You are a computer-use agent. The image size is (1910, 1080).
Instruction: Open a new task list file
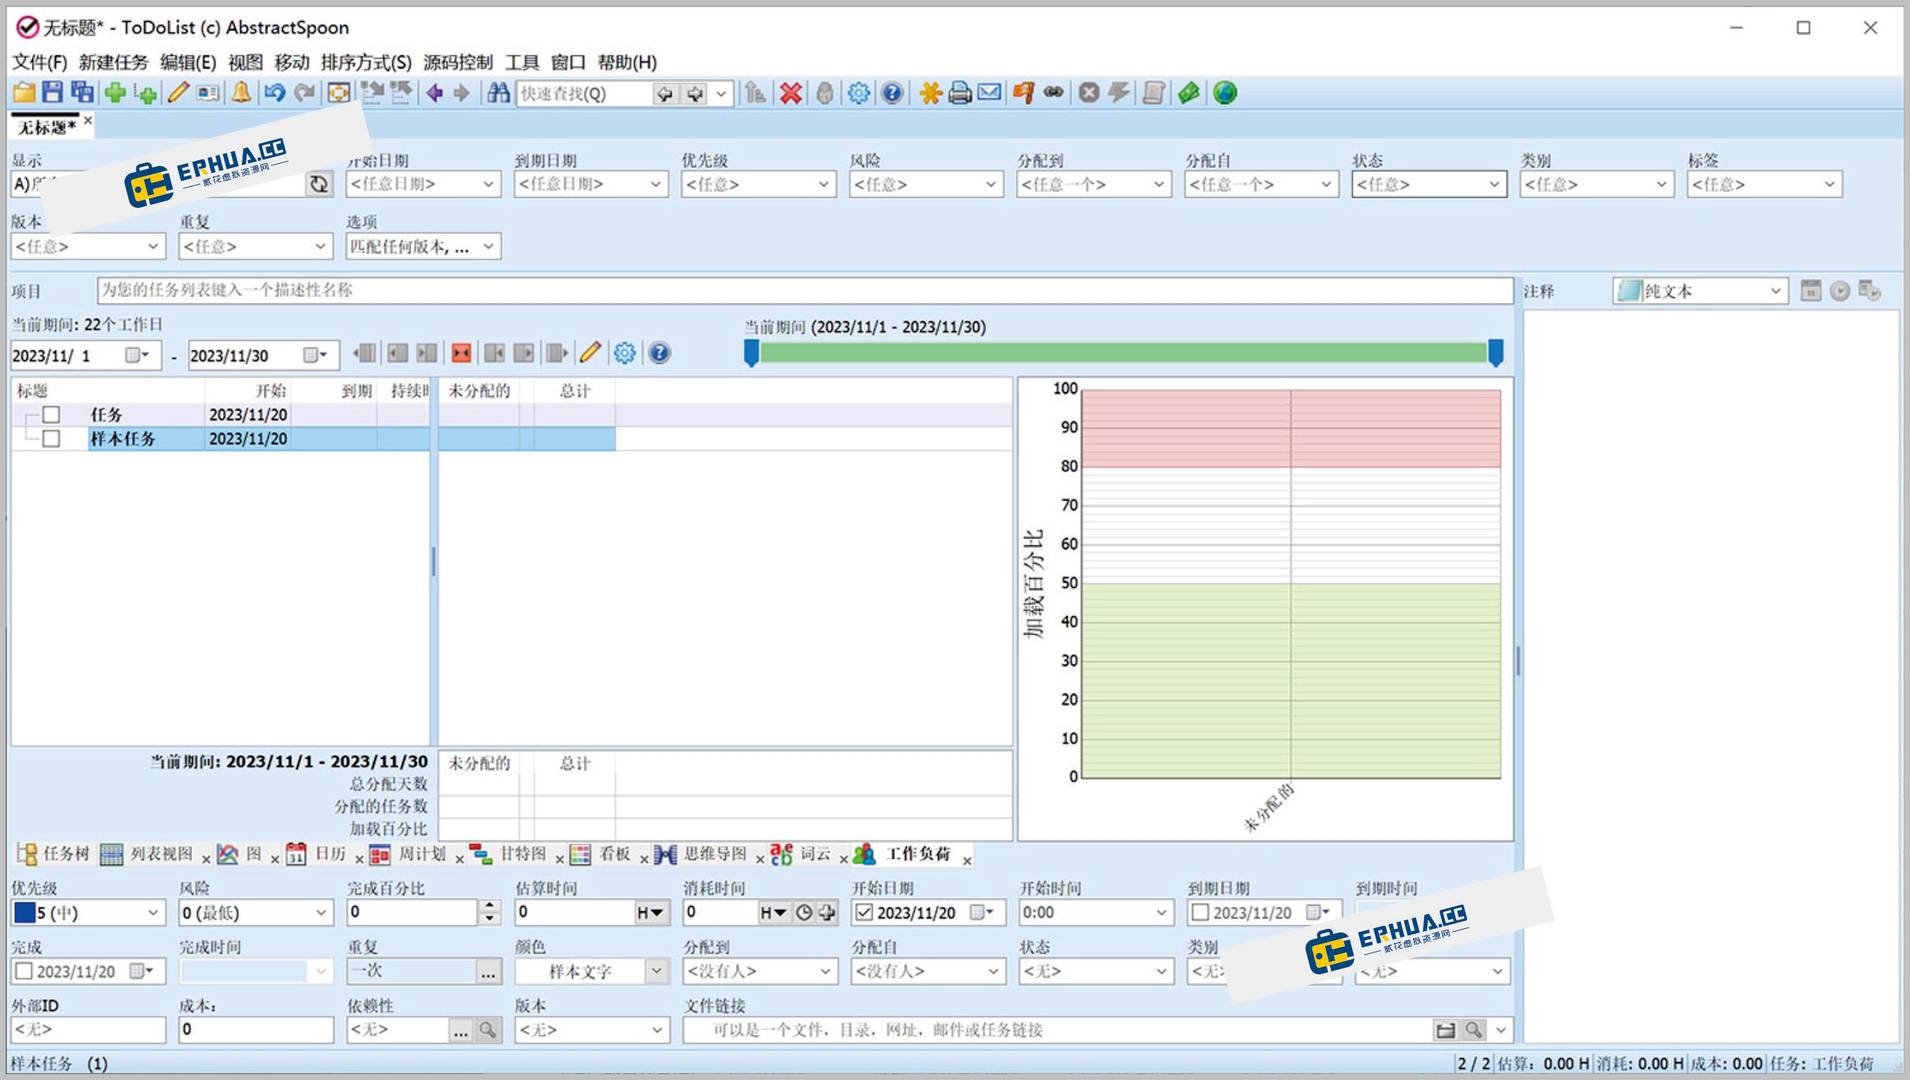[22, 93]
